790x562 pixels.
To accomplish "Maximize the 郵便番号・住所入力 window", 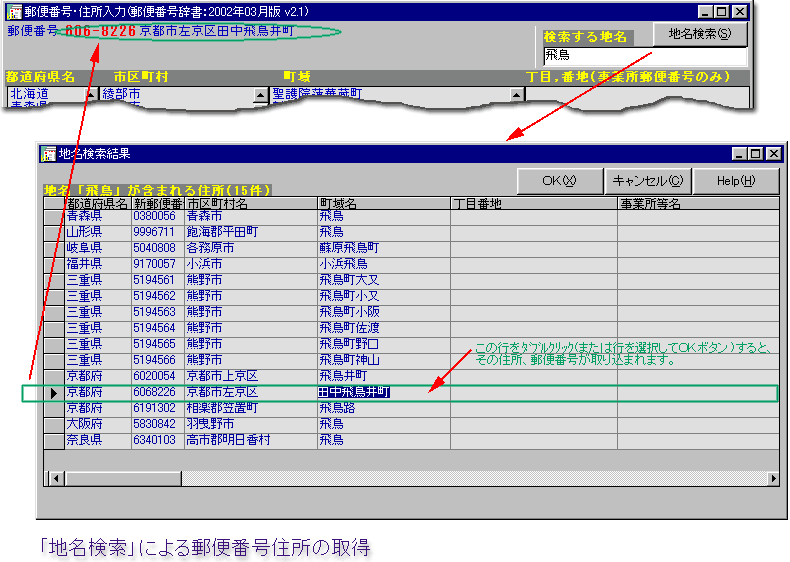I will [722, 11].
